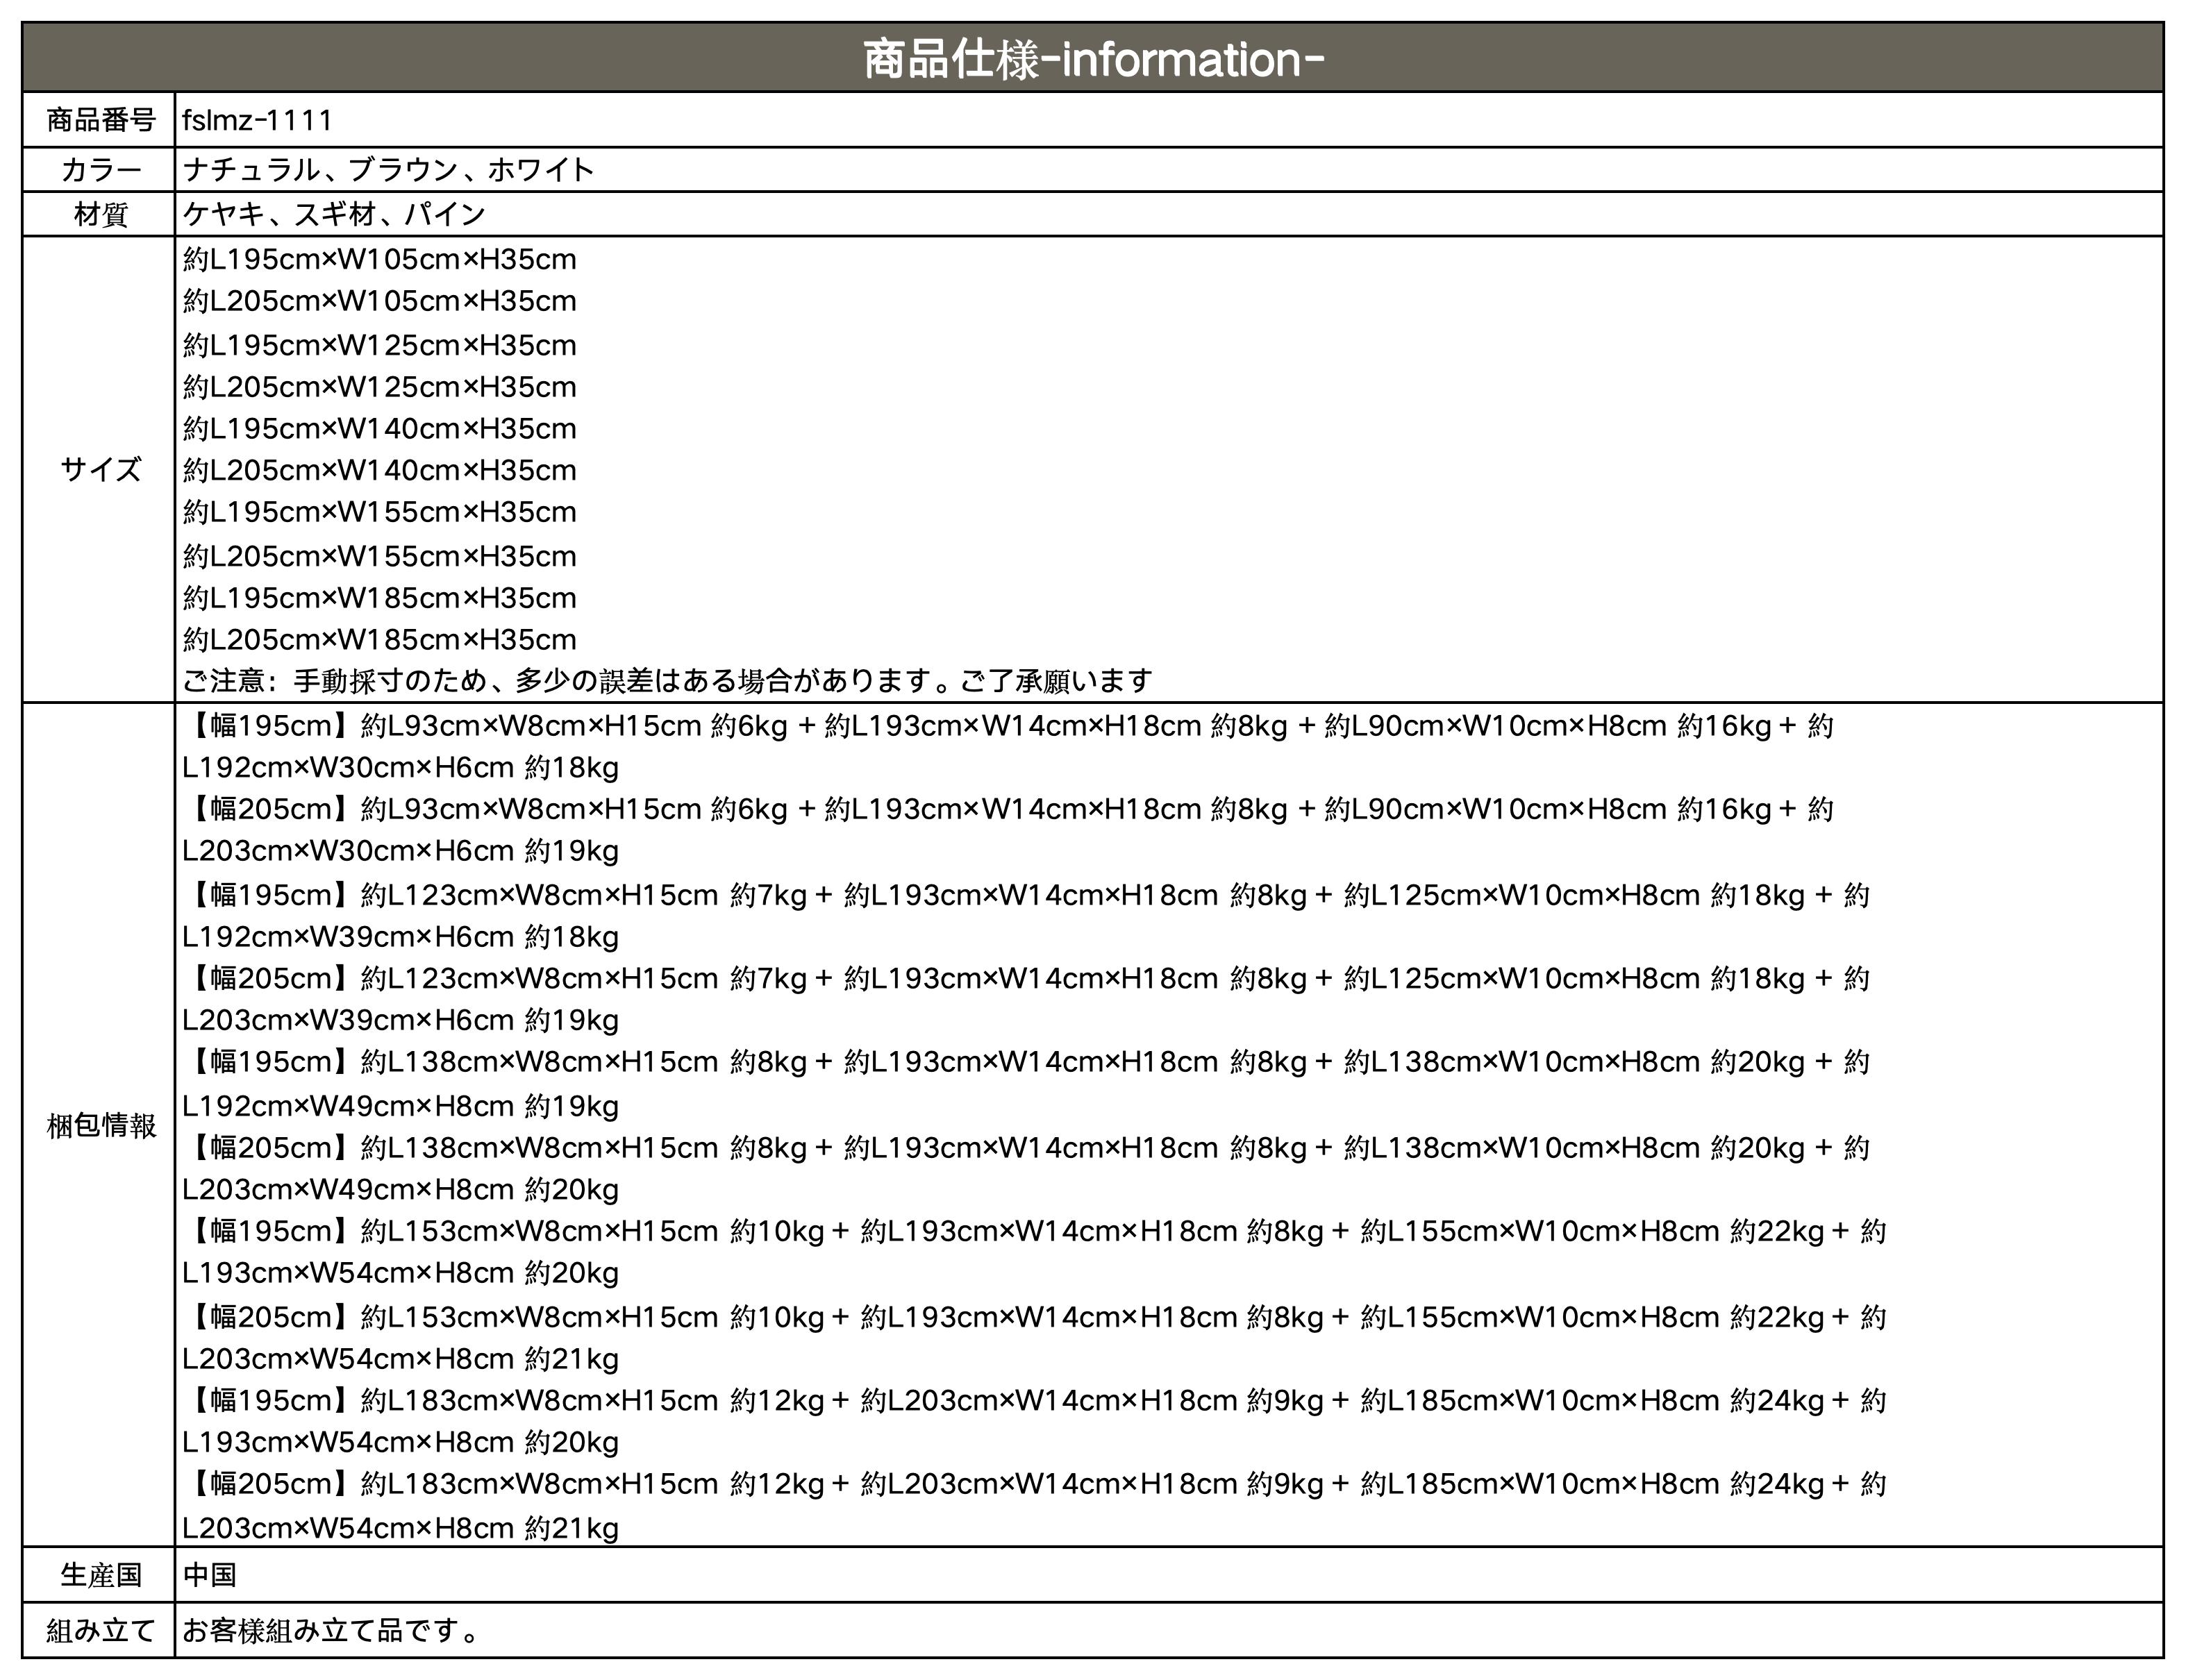Click size line L205cm×W125cm×H35cm
This screenshot has height=1680, width=2186.
click(x=380, y=387)
